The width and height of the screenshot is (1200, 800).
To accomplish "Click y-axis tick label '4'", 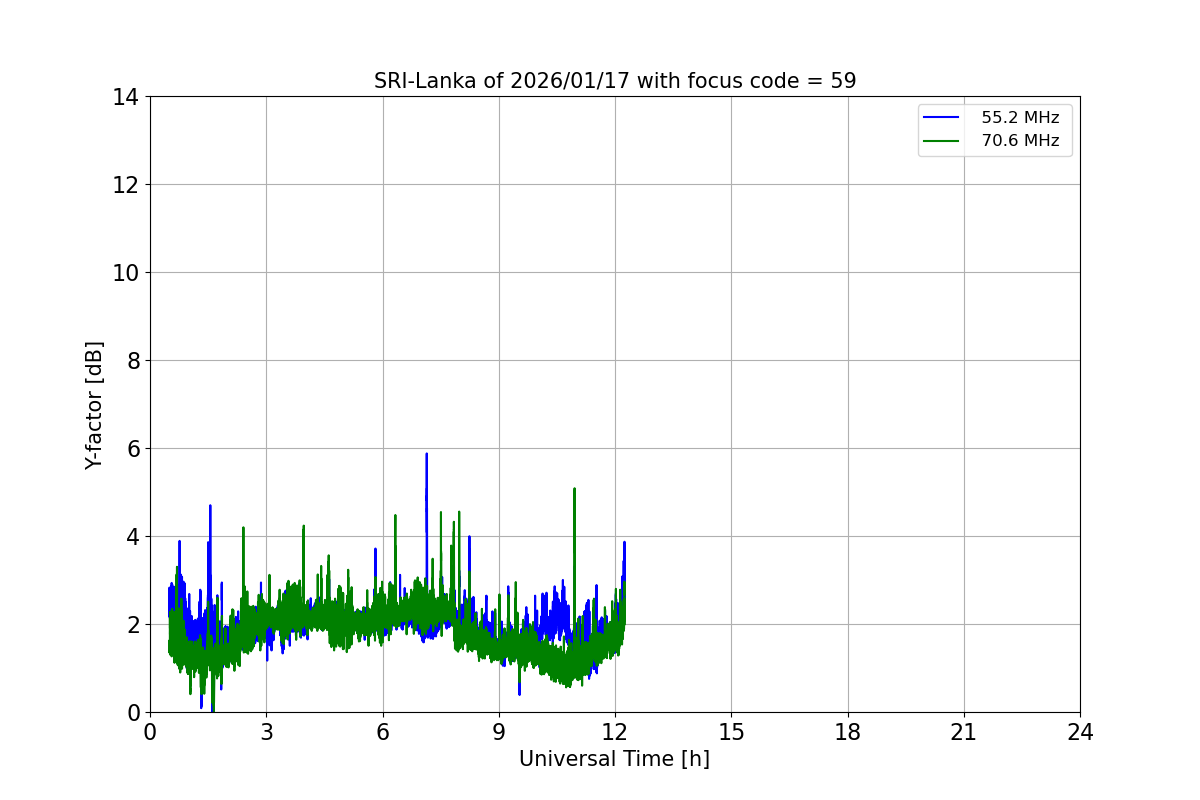I will [x=132, y=537].
